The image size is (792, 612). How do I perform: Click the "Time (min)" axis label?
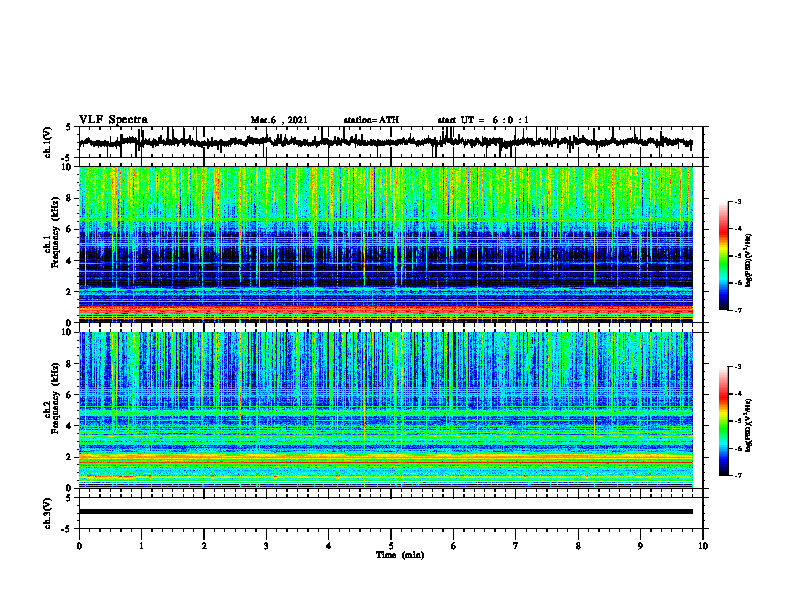click(x=400, y=555)
